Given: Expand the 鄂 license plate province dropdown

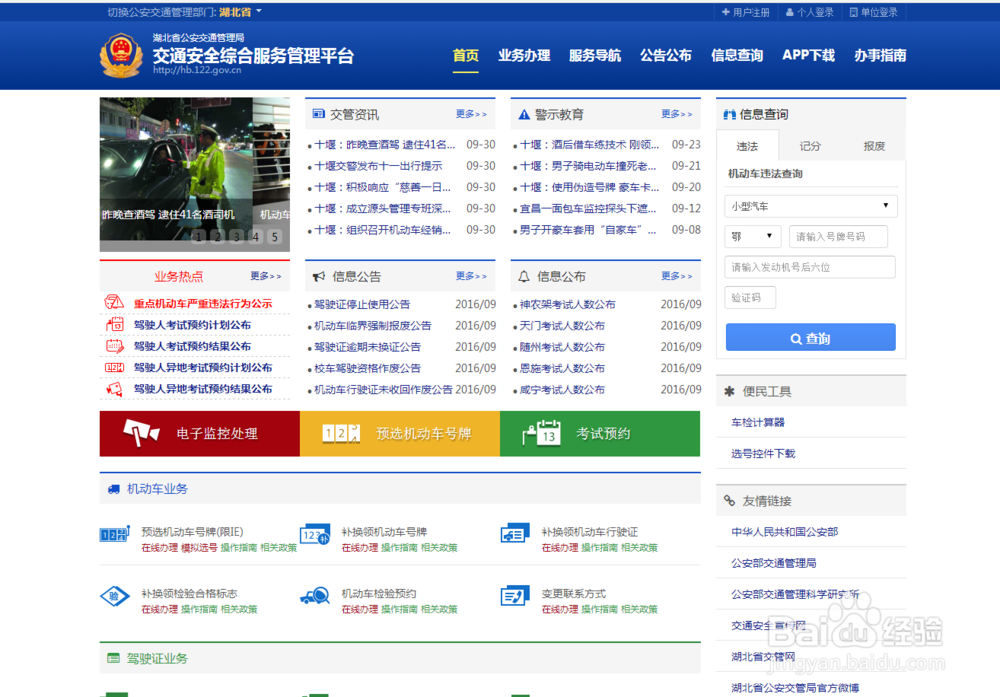Looking at the screenshot, I should [752, 235].
